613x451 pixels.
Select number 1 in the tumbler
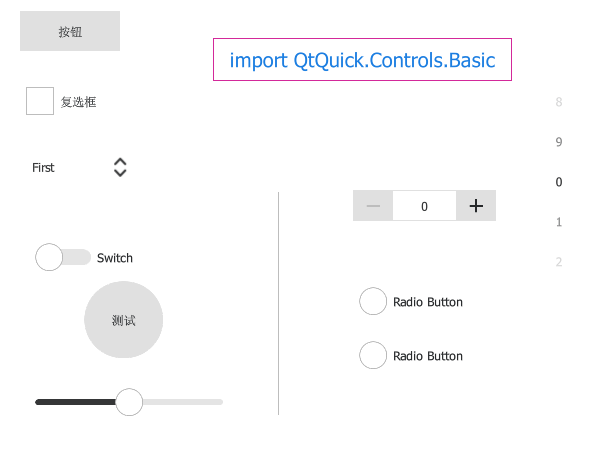(x=559, y=222)
